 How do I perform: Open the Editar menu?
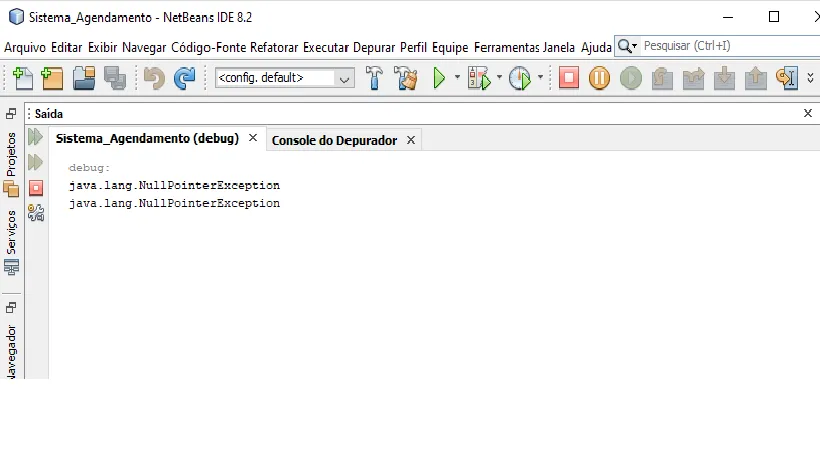click(x=66, y=48)
